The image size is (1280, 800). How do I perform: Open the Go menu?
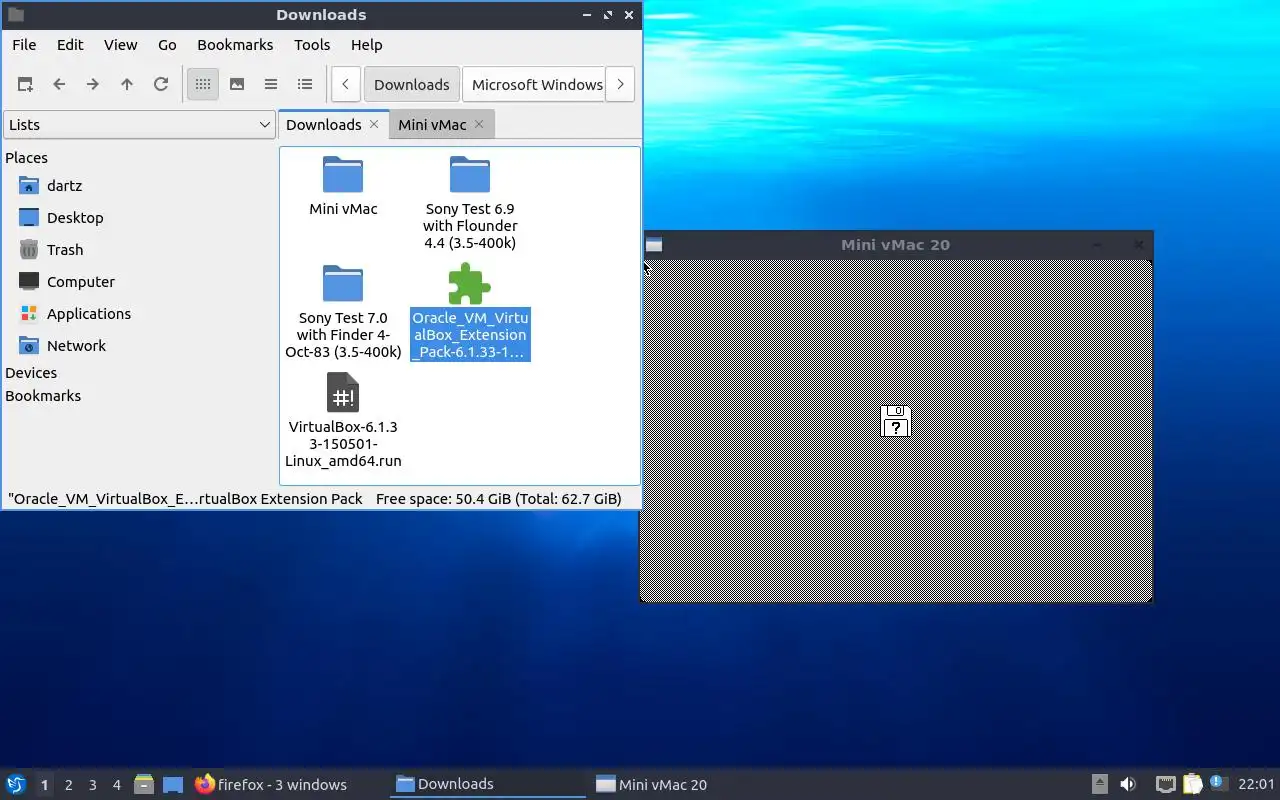[x=167, y=45]
